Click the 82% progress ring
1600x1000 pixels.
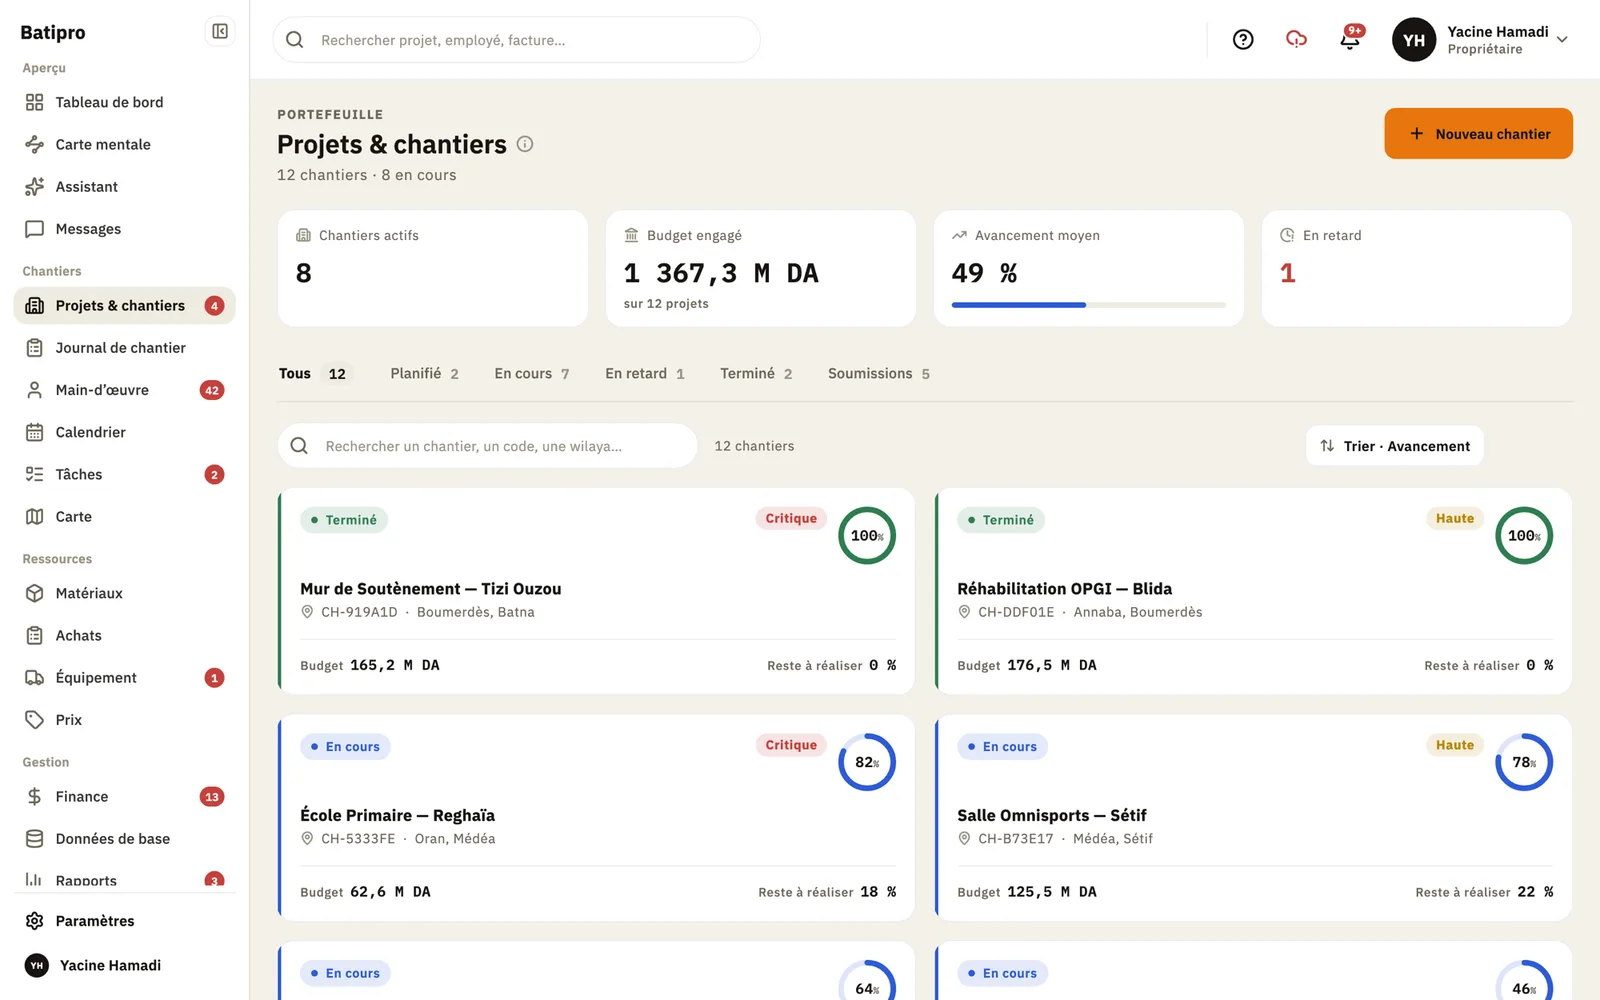pyautogui.click(x=867, y=763)
